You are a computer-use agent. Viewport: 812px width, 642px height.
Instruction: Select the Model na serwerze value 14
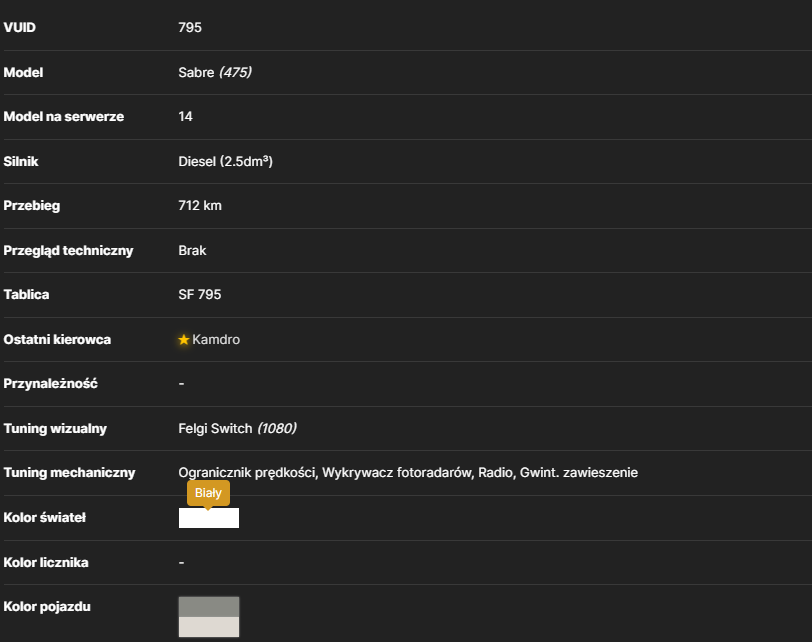click(x=185, y=116)
